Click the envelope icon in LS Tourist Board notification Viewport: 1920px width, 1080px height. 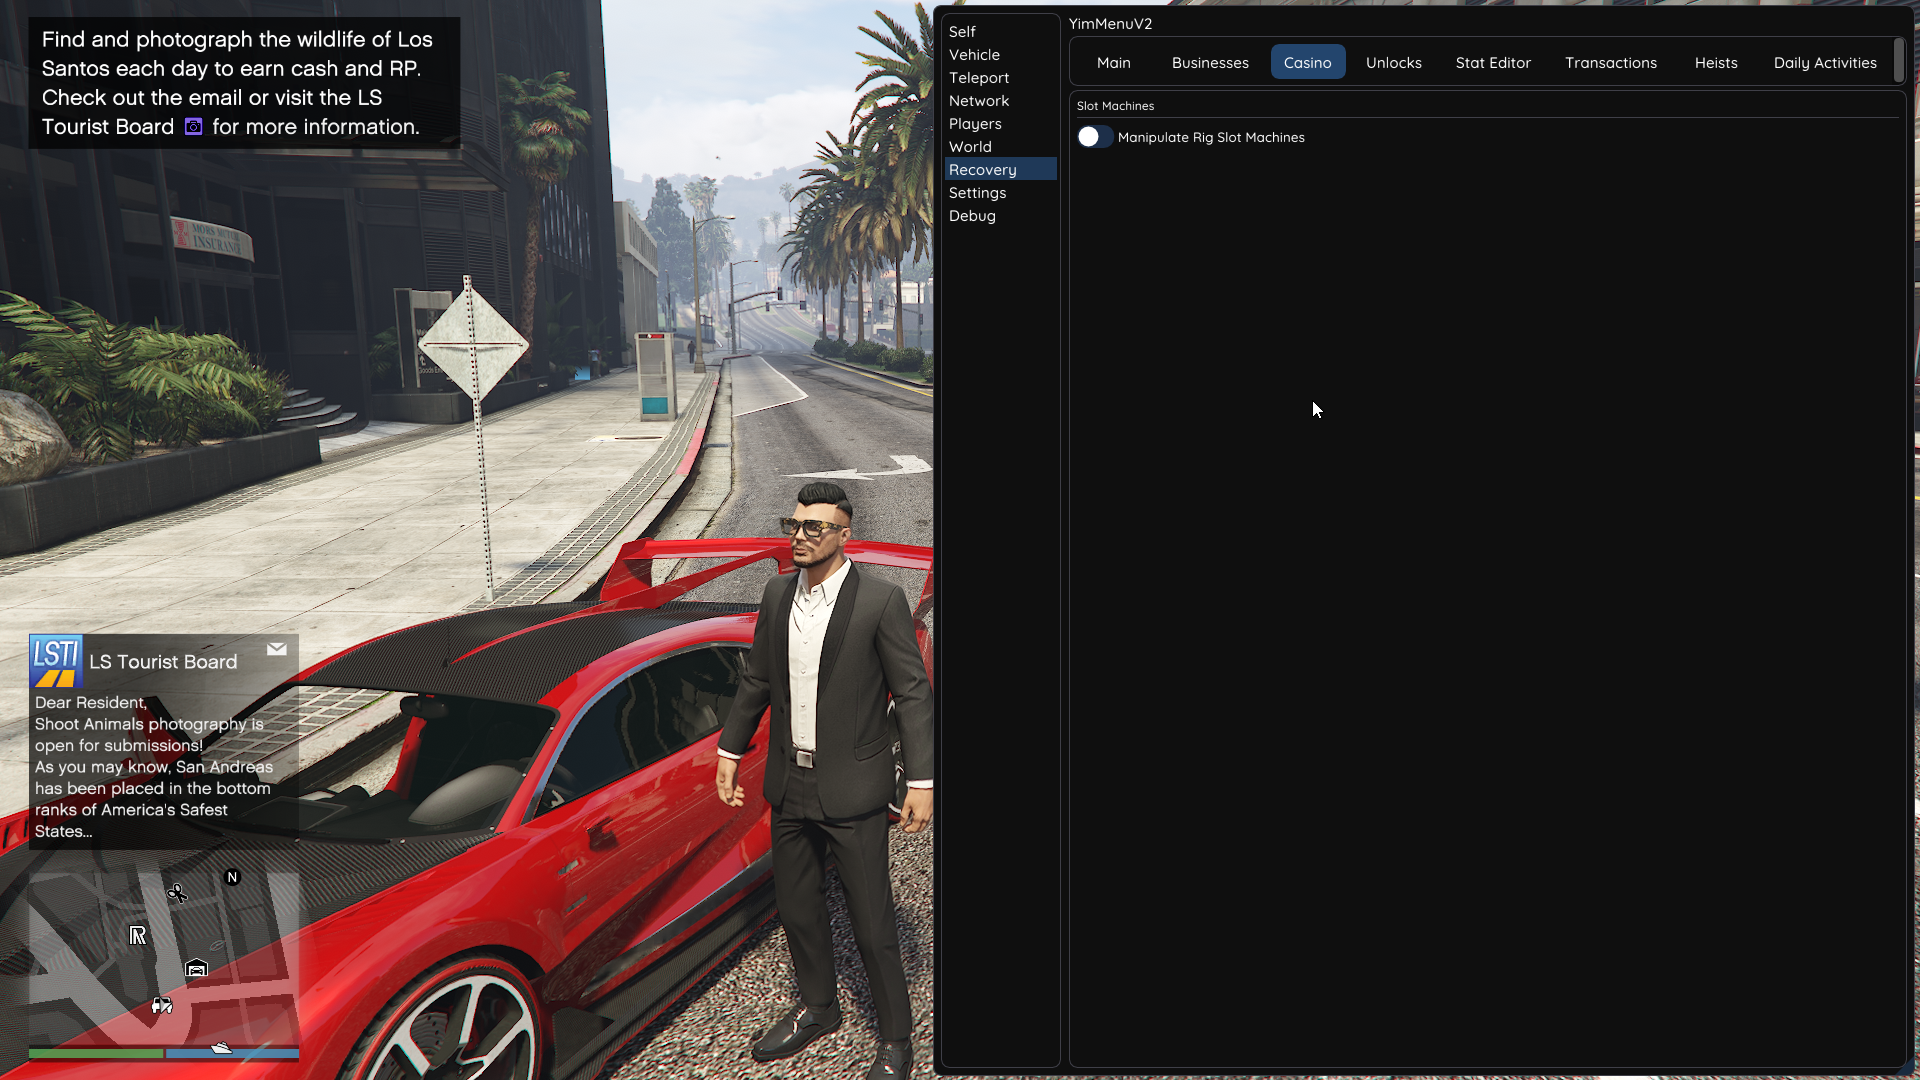pyautogui.click(x=277, y=649)
